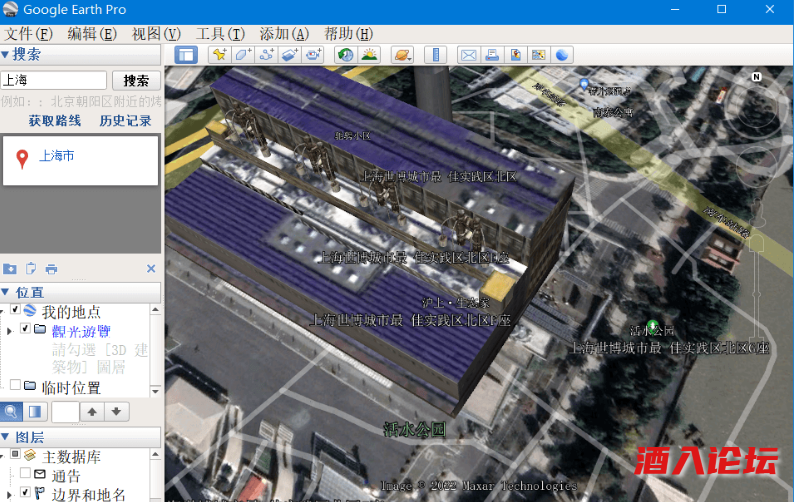The height and width of the screenshot is (502, 796).
Task: Click the 获取路线 link
Action: click(54, 121)
